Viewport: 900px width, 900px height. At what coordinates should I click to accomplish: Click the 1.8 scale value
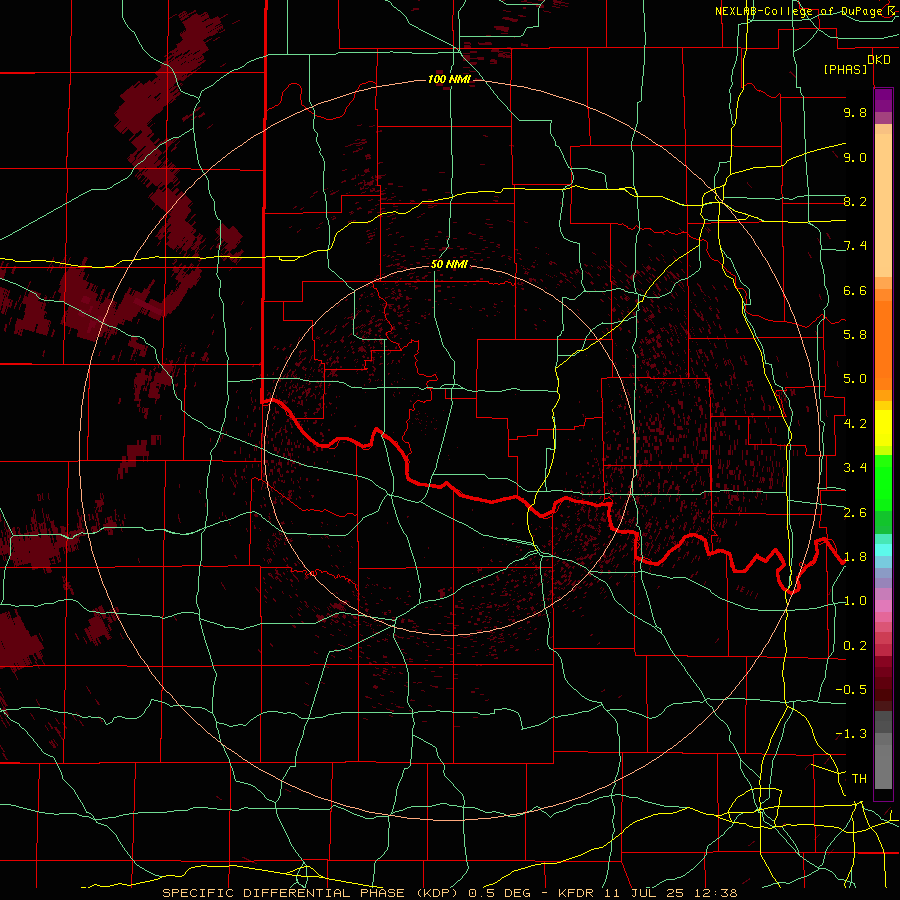855,557
